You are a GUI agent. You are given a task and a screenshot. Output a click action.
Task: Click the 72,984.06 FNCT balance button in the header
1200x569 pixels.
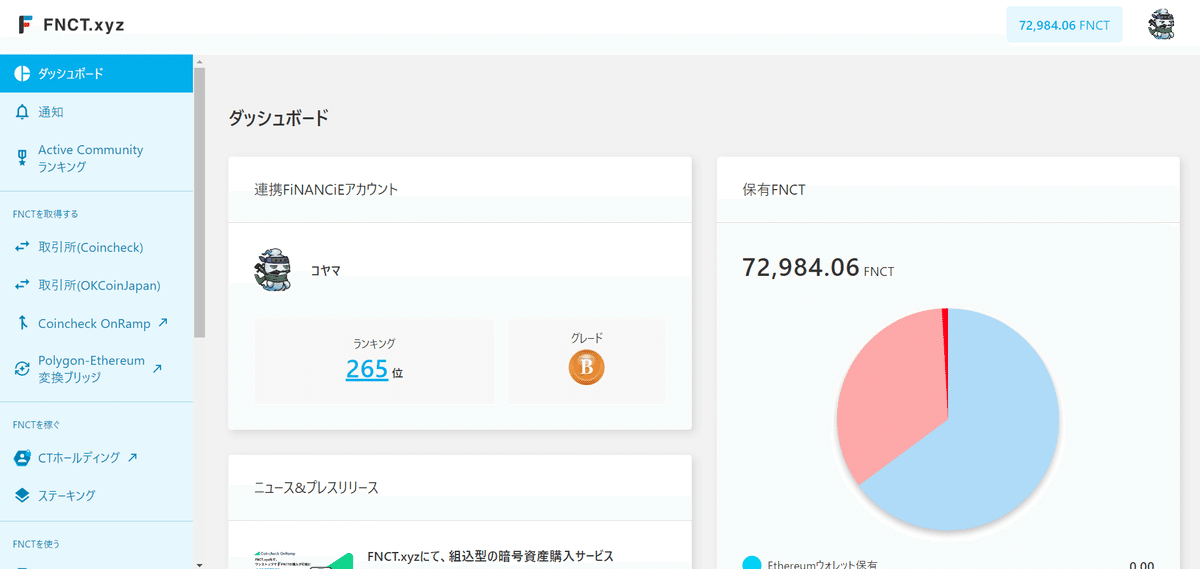[x=1064, y=25]
